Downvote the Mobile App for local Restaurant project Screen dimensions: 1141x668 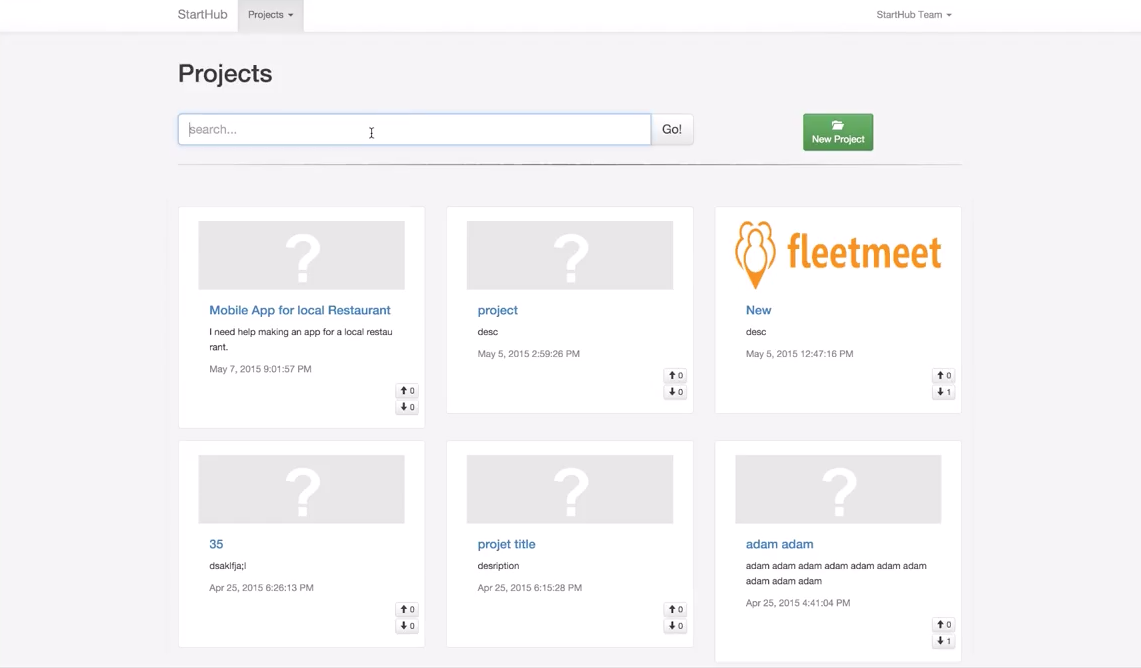(407, 407)
